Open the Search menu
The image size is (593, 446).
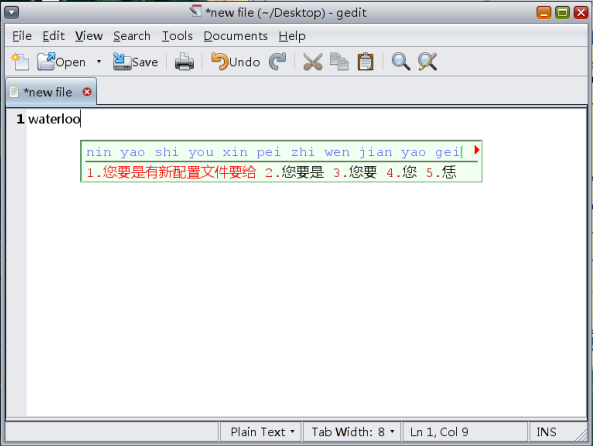(x=132, y=36)
